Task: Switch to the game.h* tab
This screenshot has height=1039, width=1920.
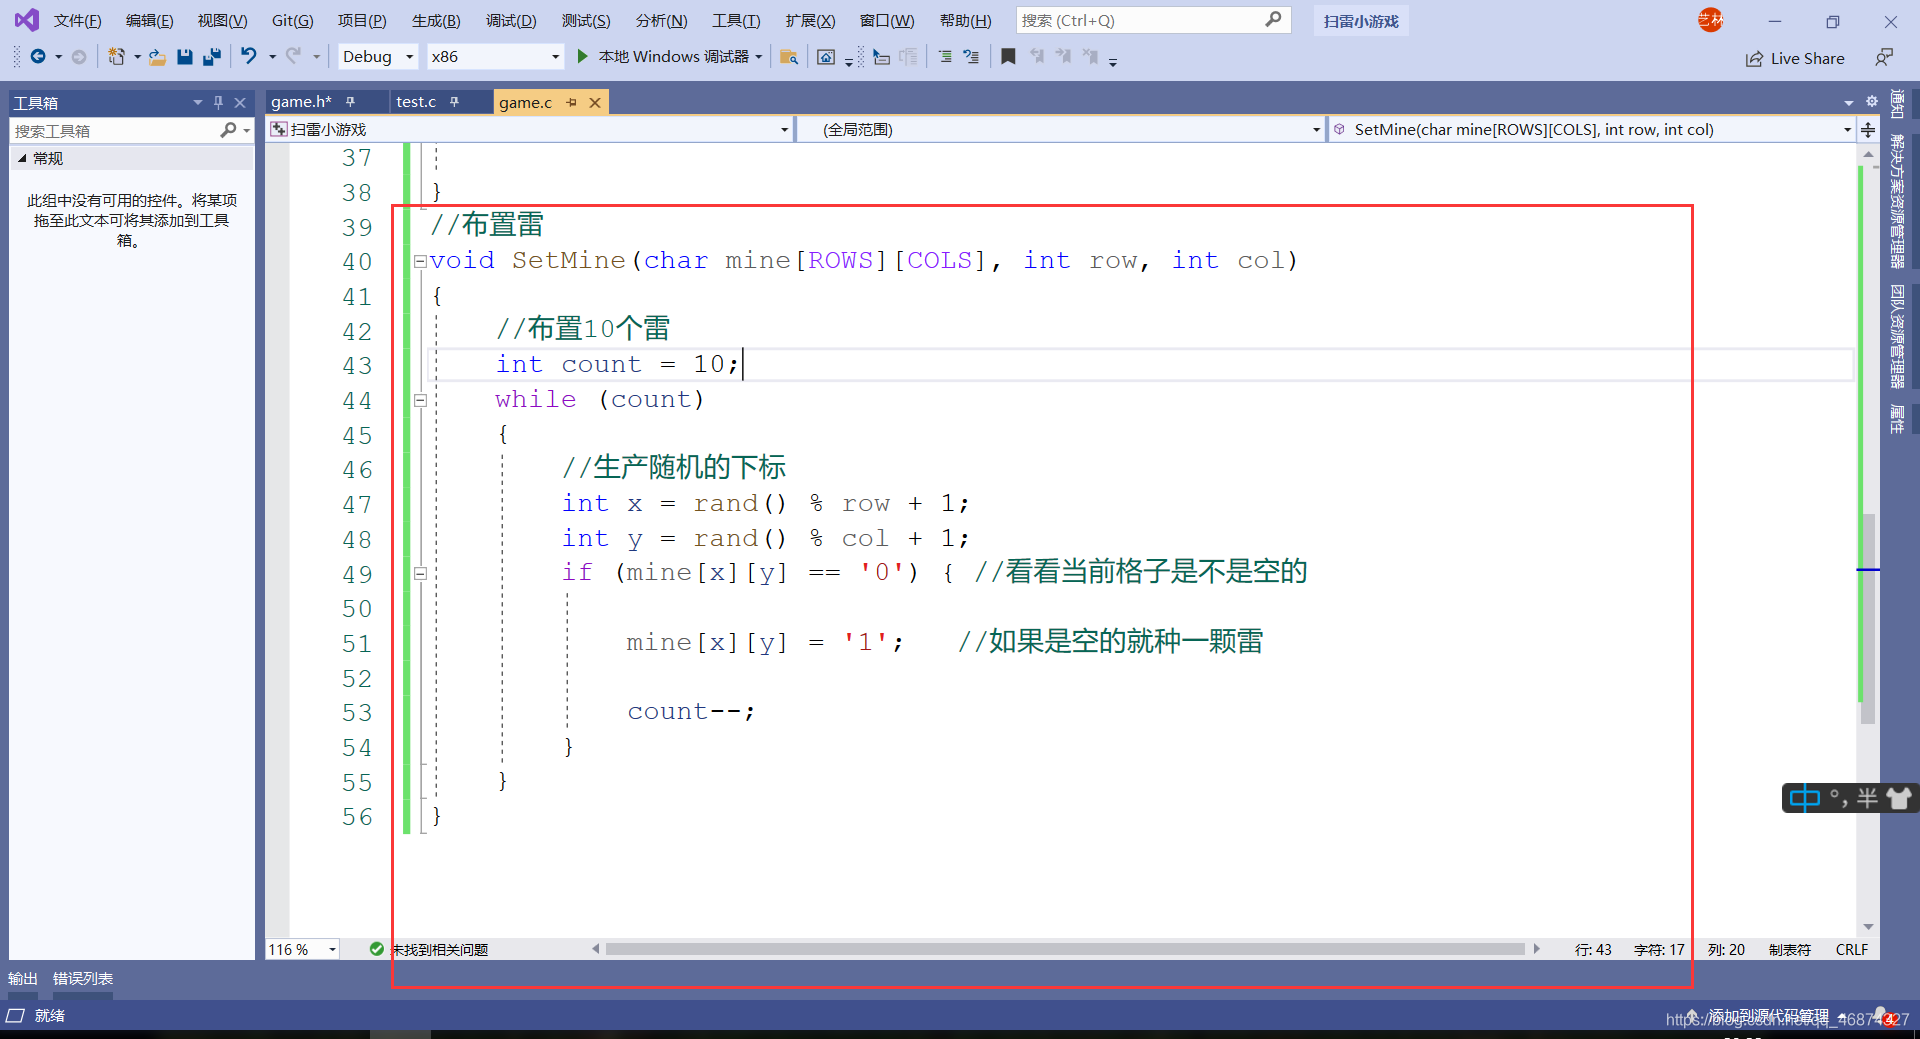Action: click(301, 102)
